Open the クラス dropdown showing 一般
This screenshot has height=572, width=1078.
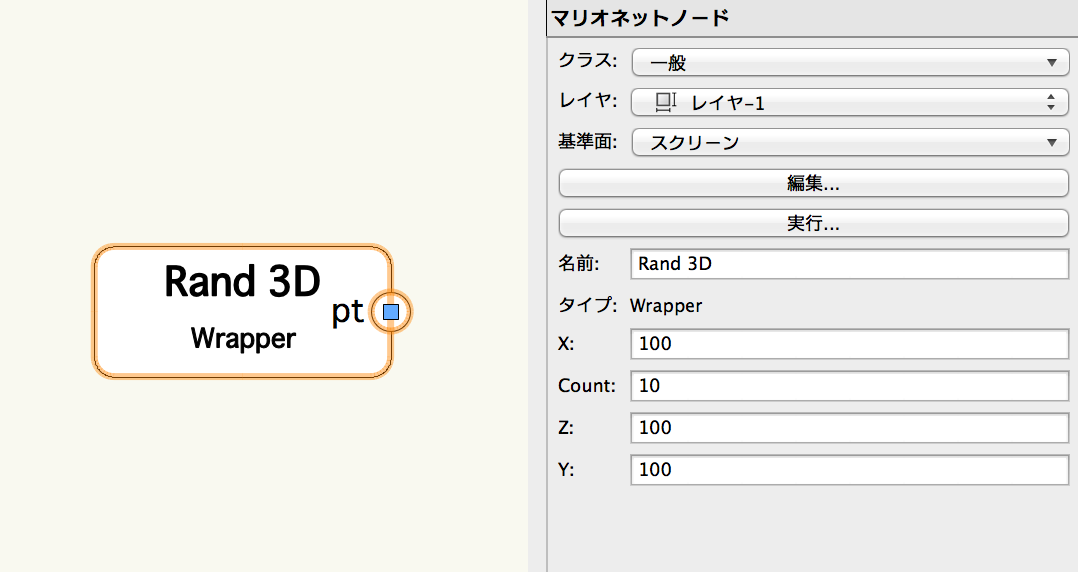(x=850, y=63)
